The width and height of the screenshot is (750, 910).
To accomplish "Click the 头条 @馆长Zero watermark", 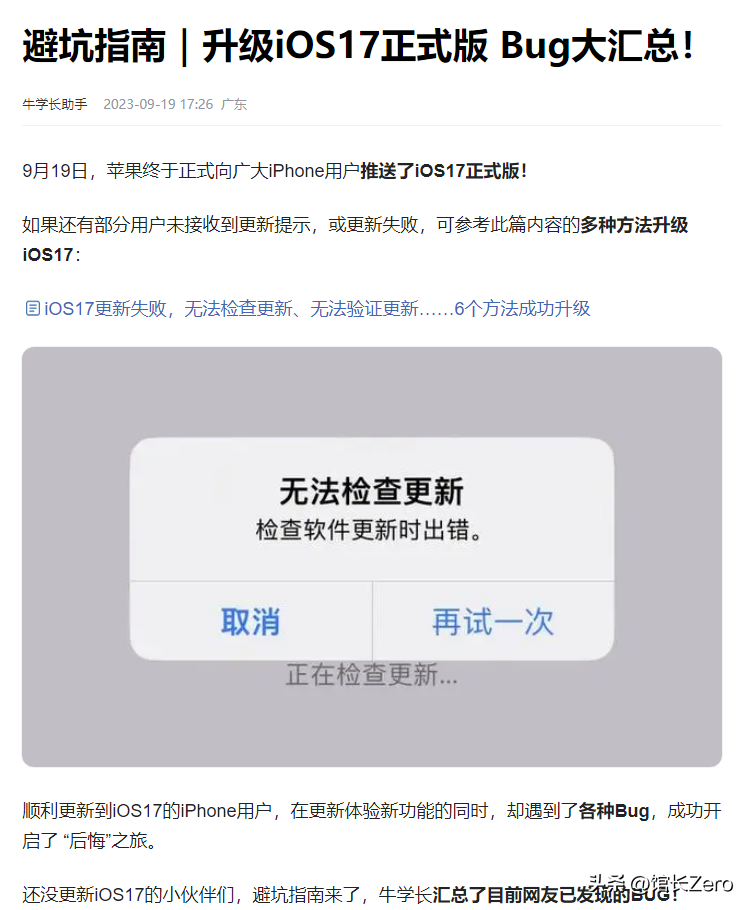I will tap(660, 884).
